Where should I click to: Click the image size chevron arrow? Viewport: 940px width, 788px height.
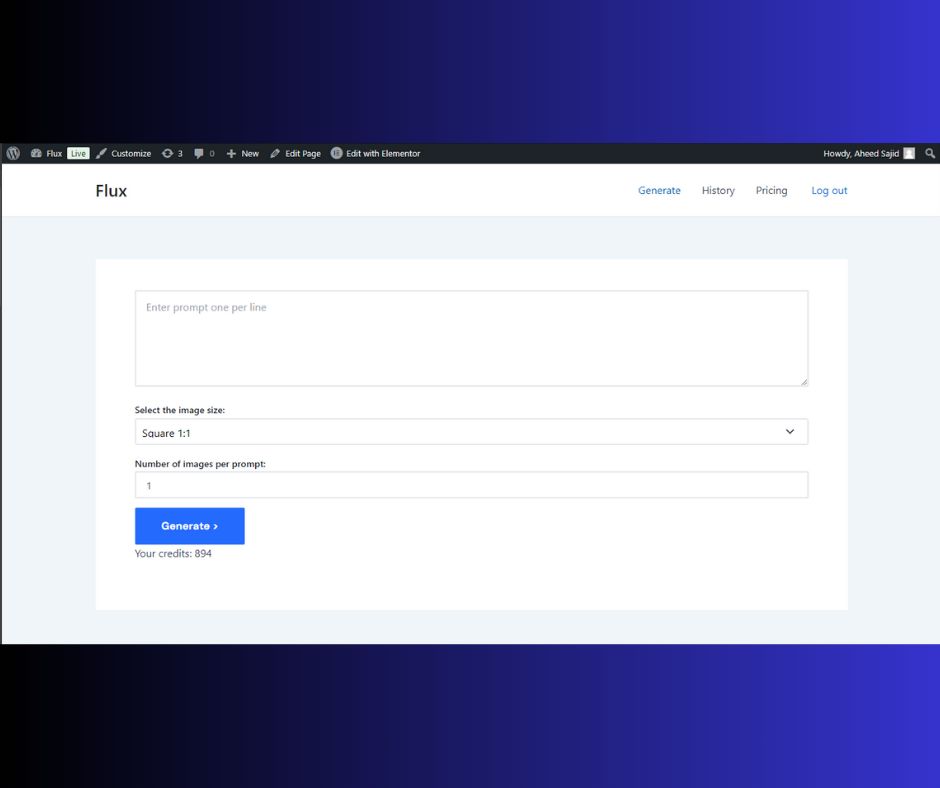click(x=790, y=432)
